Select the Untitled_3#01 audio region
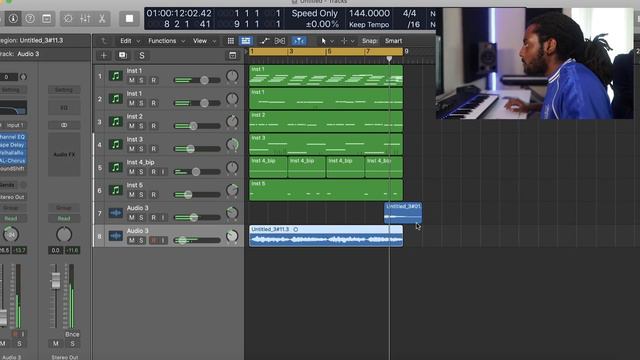This screenshot has height=360, width=640. tap(403, 213)
